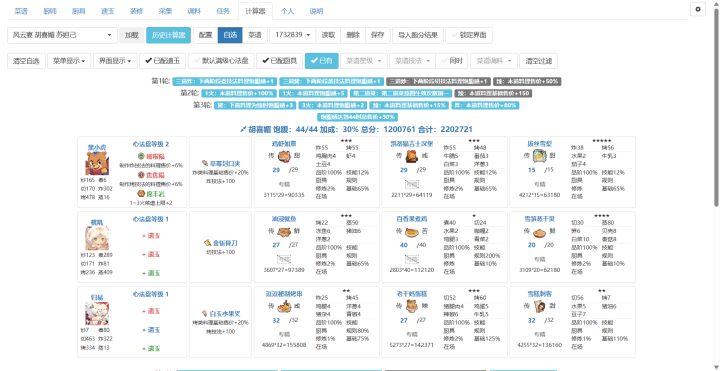Click the 削除 button next to 读取
This screenshot has height=371, width=720.
353,35
